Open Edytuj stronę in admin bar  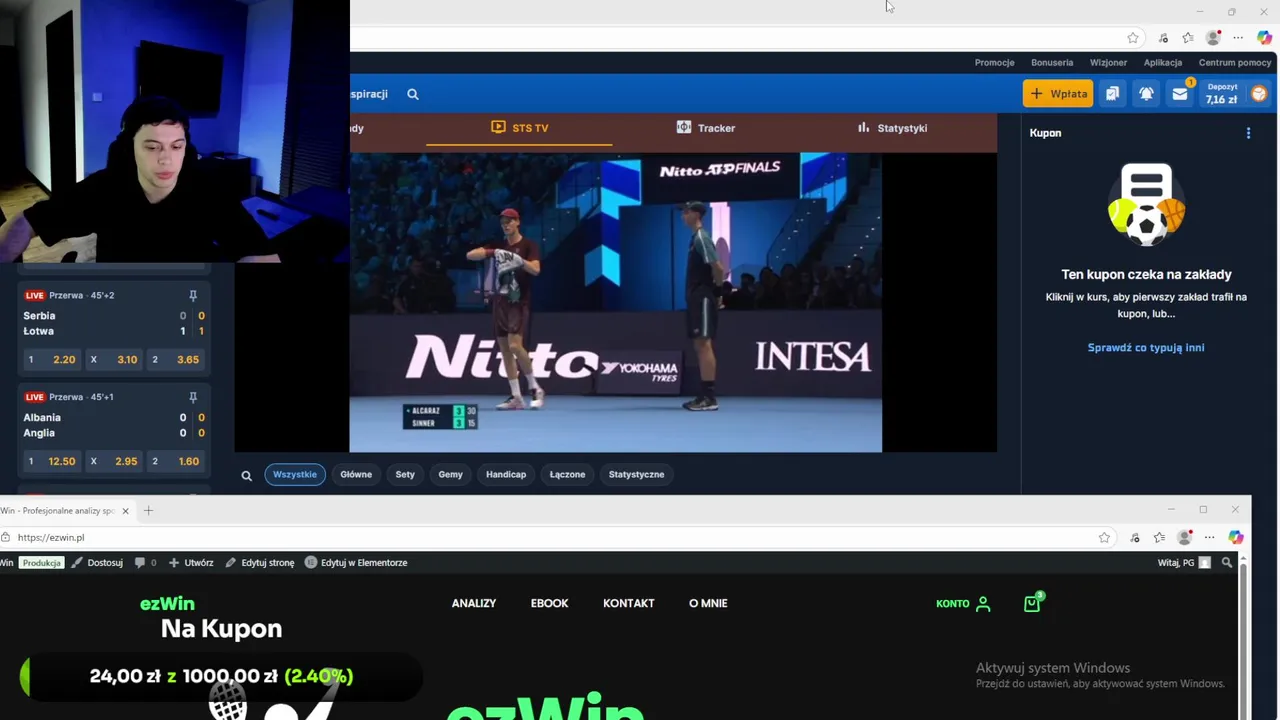click(x=259, y=563)
